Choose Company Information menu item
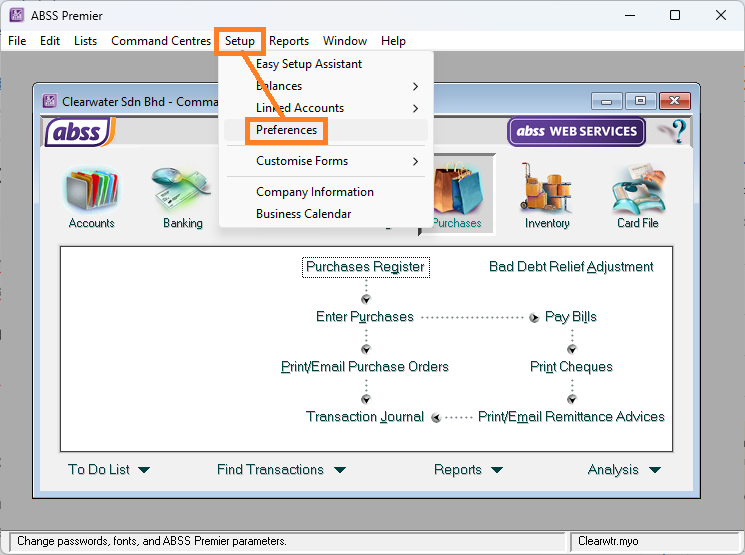Screen dimensions: 745x555 [x=326, y=192]
